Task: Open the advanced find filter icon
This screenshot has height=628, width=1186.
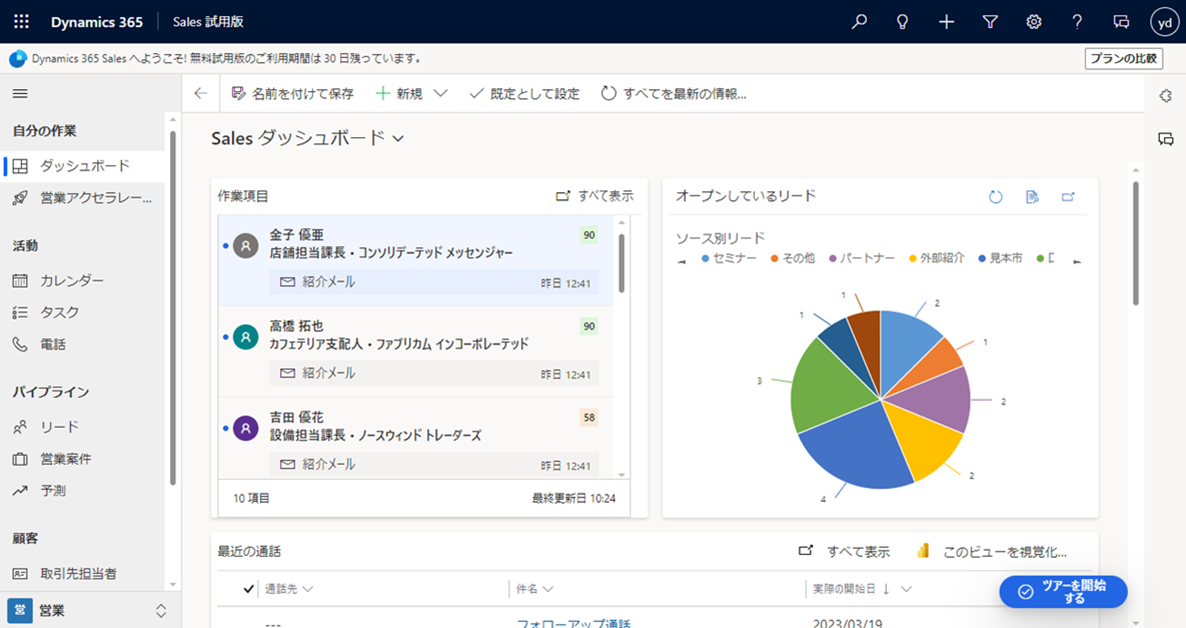Action: (x=990, y=22)
